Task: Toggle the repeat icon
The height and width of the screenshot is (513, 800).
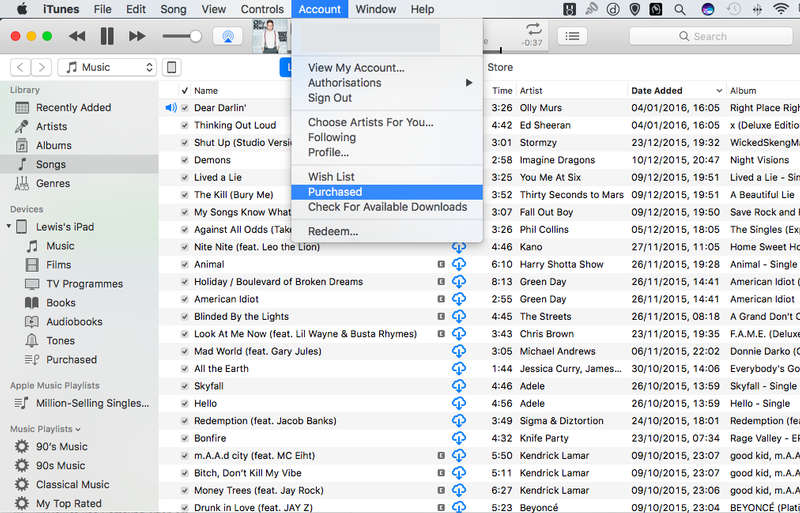Action: pos(534,29)
